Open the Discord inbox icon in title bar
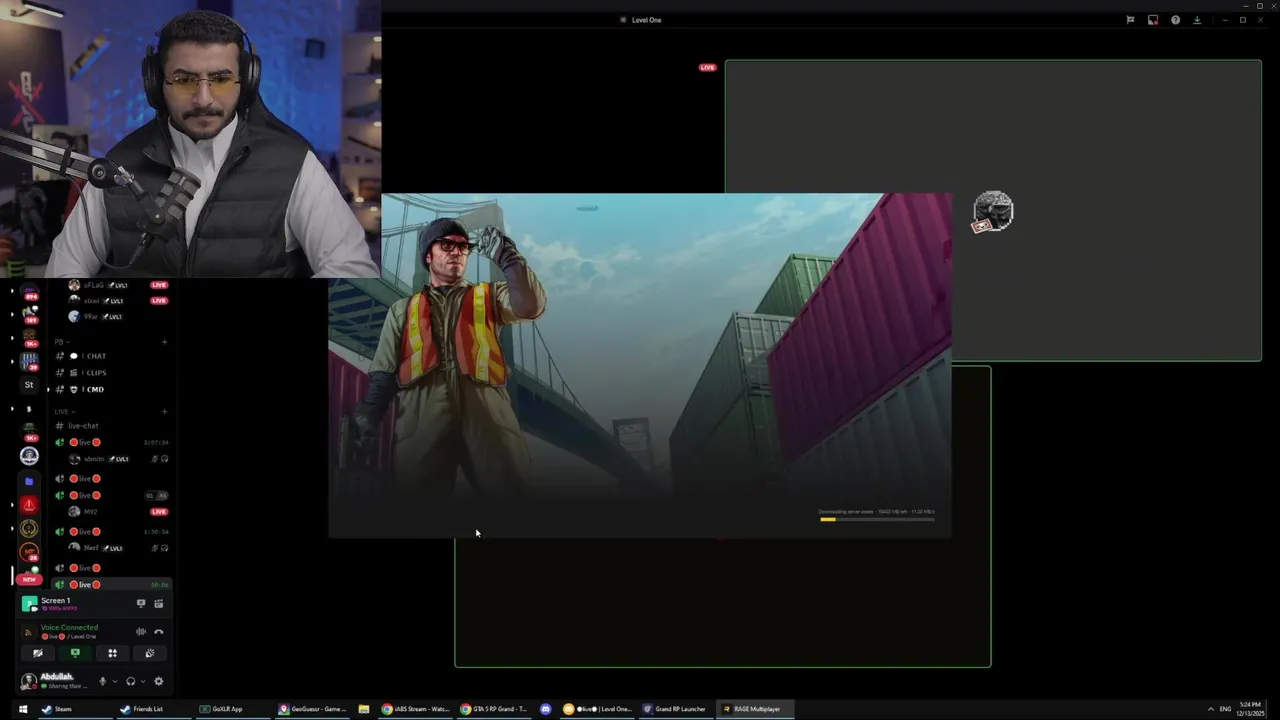1280x720 pixels. pyautogui.click(x=1153, y=20)
